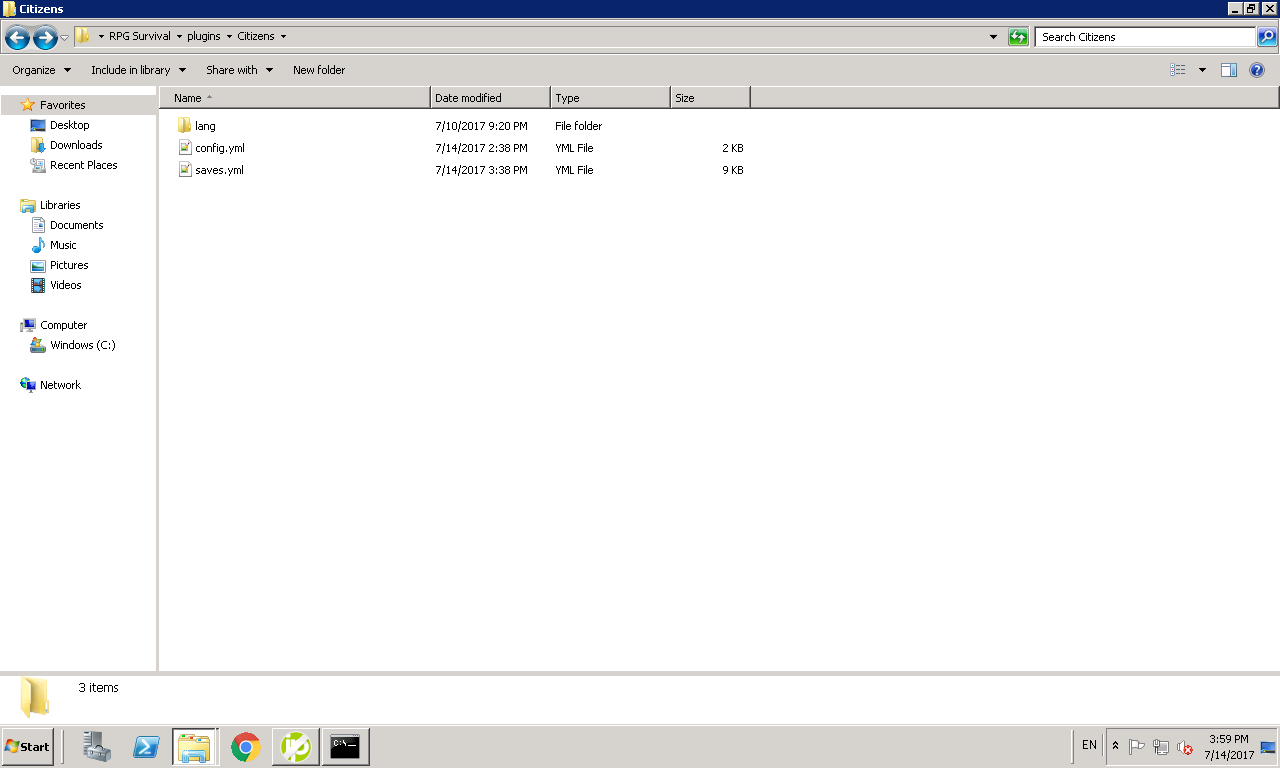1280x768 pixels.
Task: Open the Organize menu
Action: 42,70
